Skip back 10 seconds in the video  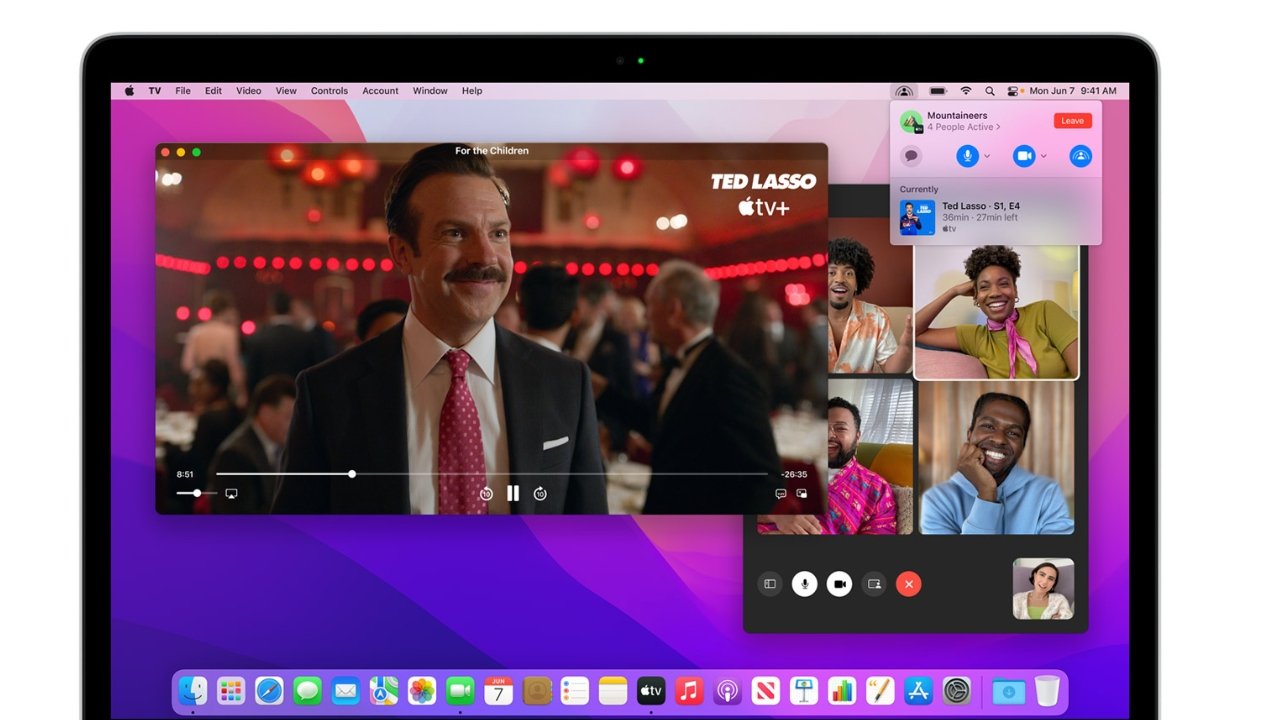point(486,493)
